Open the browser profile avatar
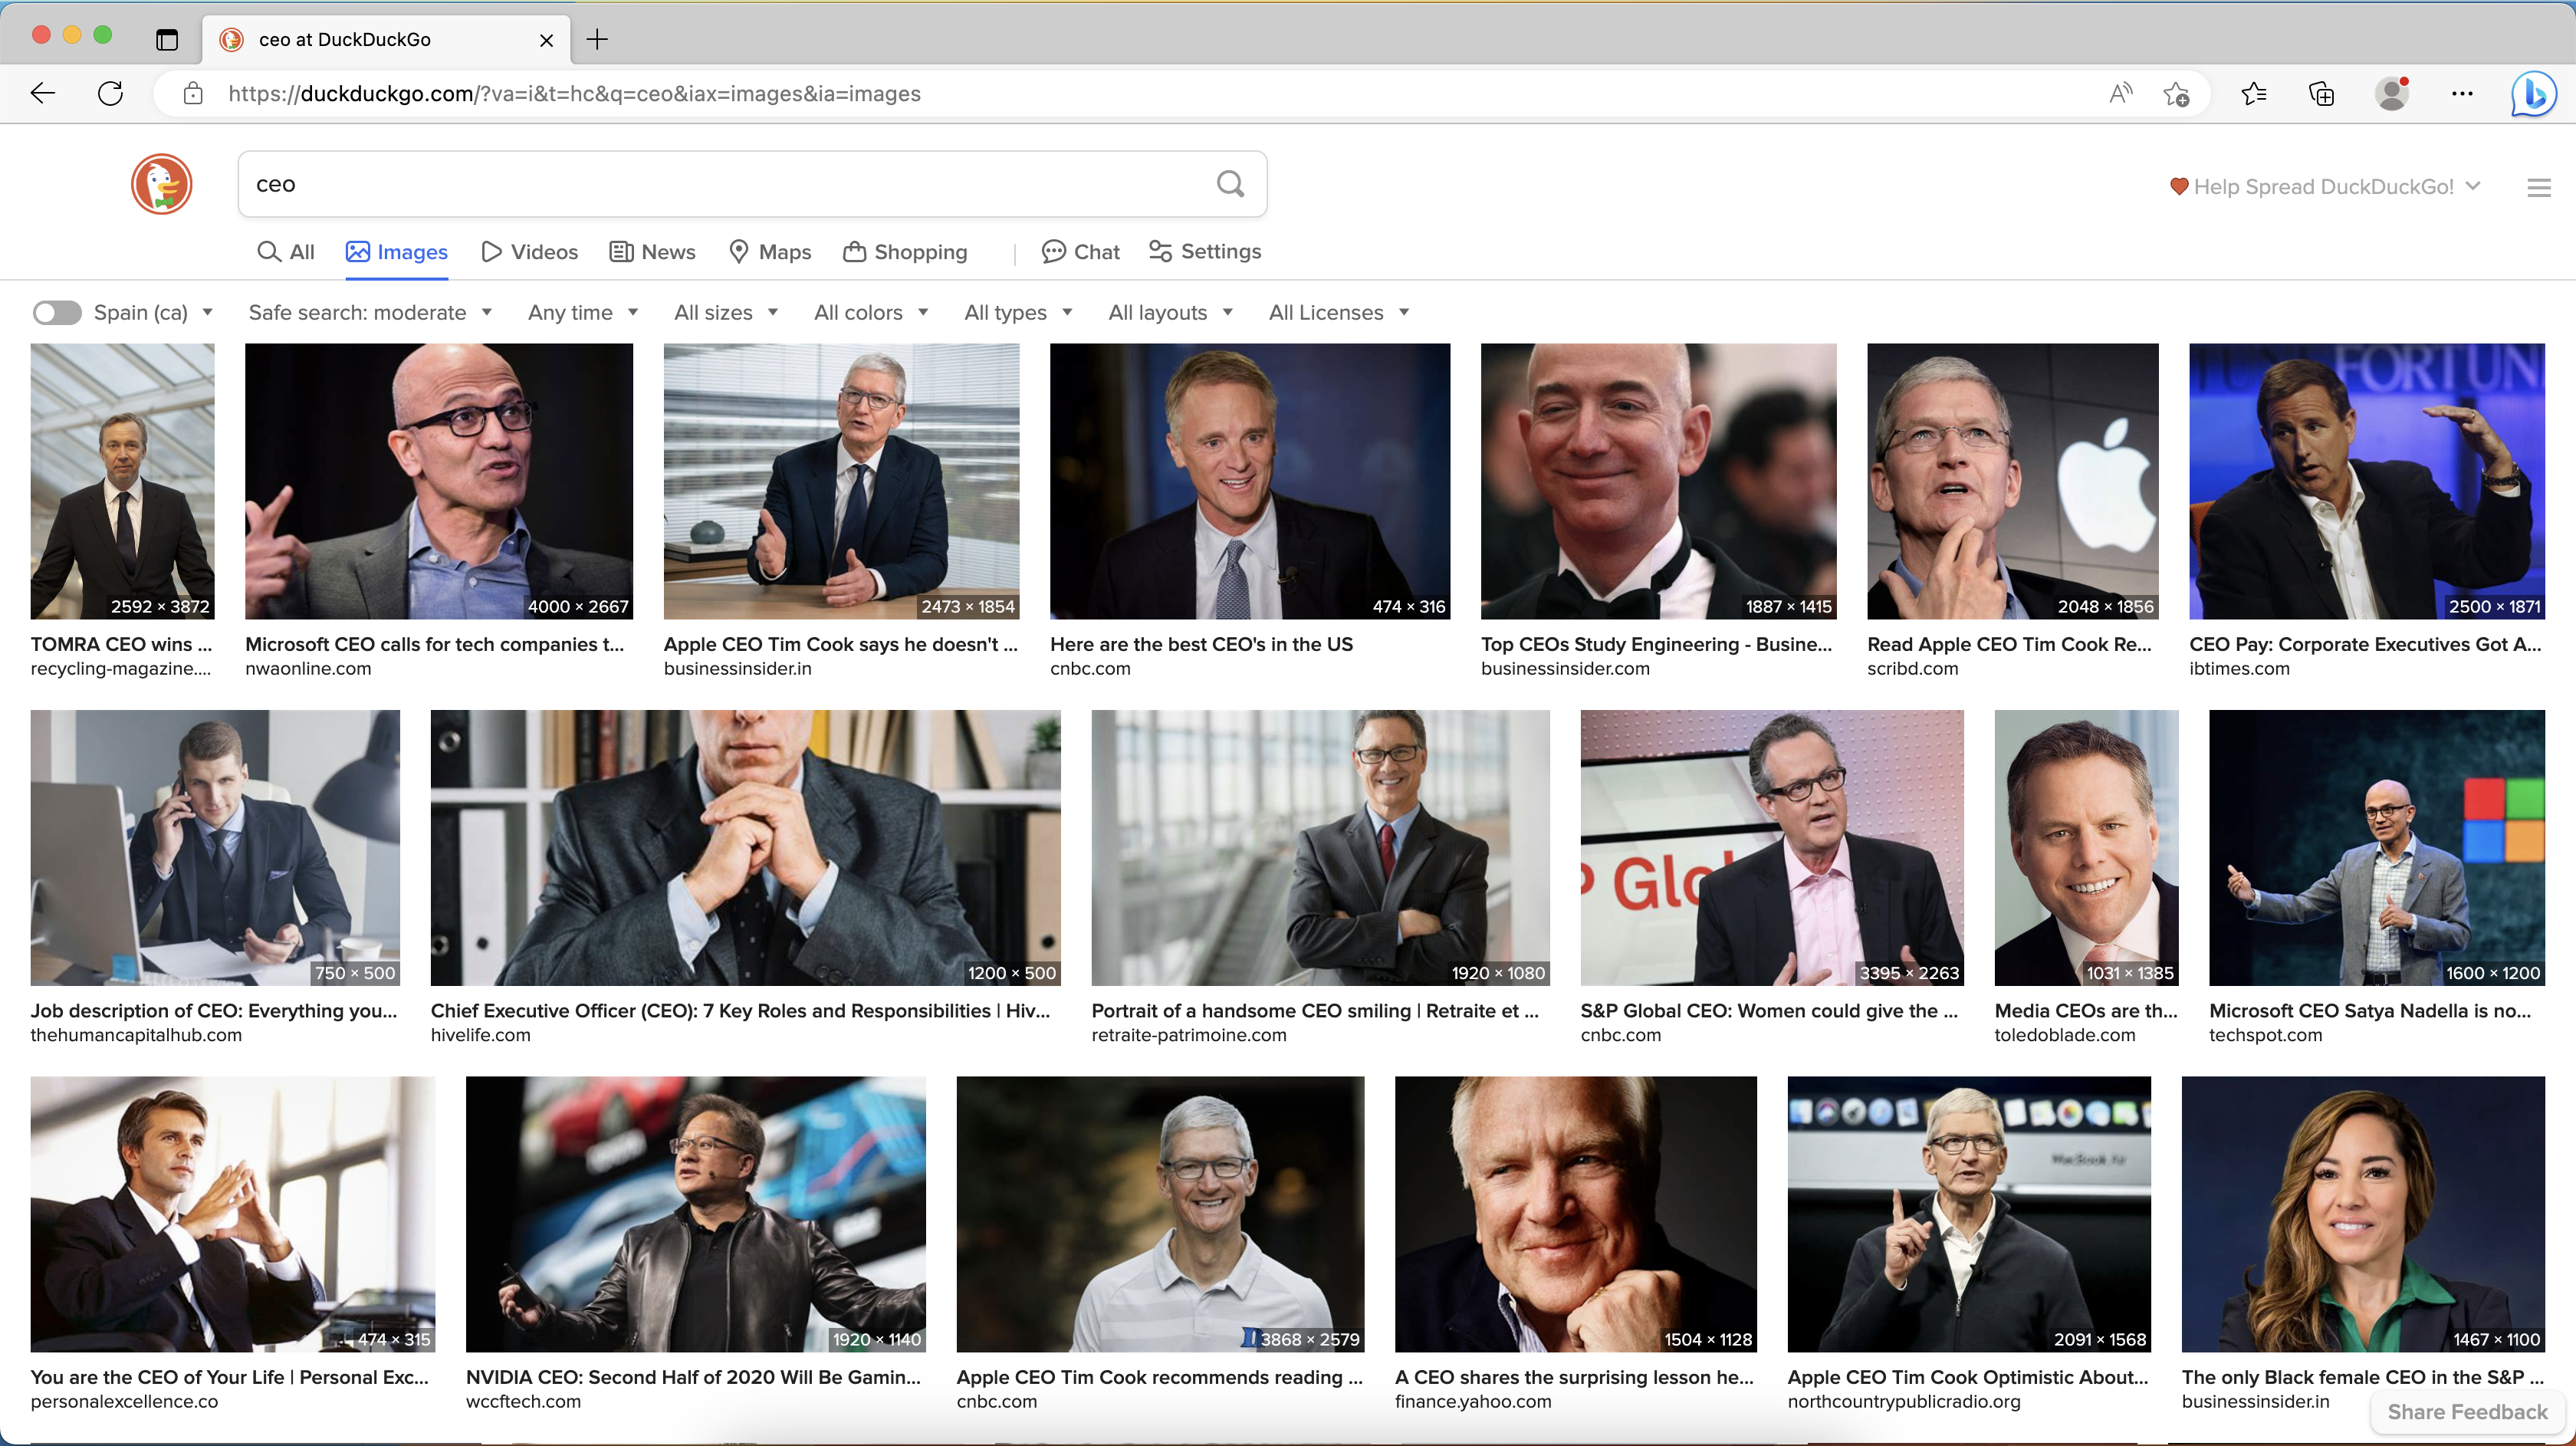The width and height of the screenshot is (2576, 1446). 2392,94
